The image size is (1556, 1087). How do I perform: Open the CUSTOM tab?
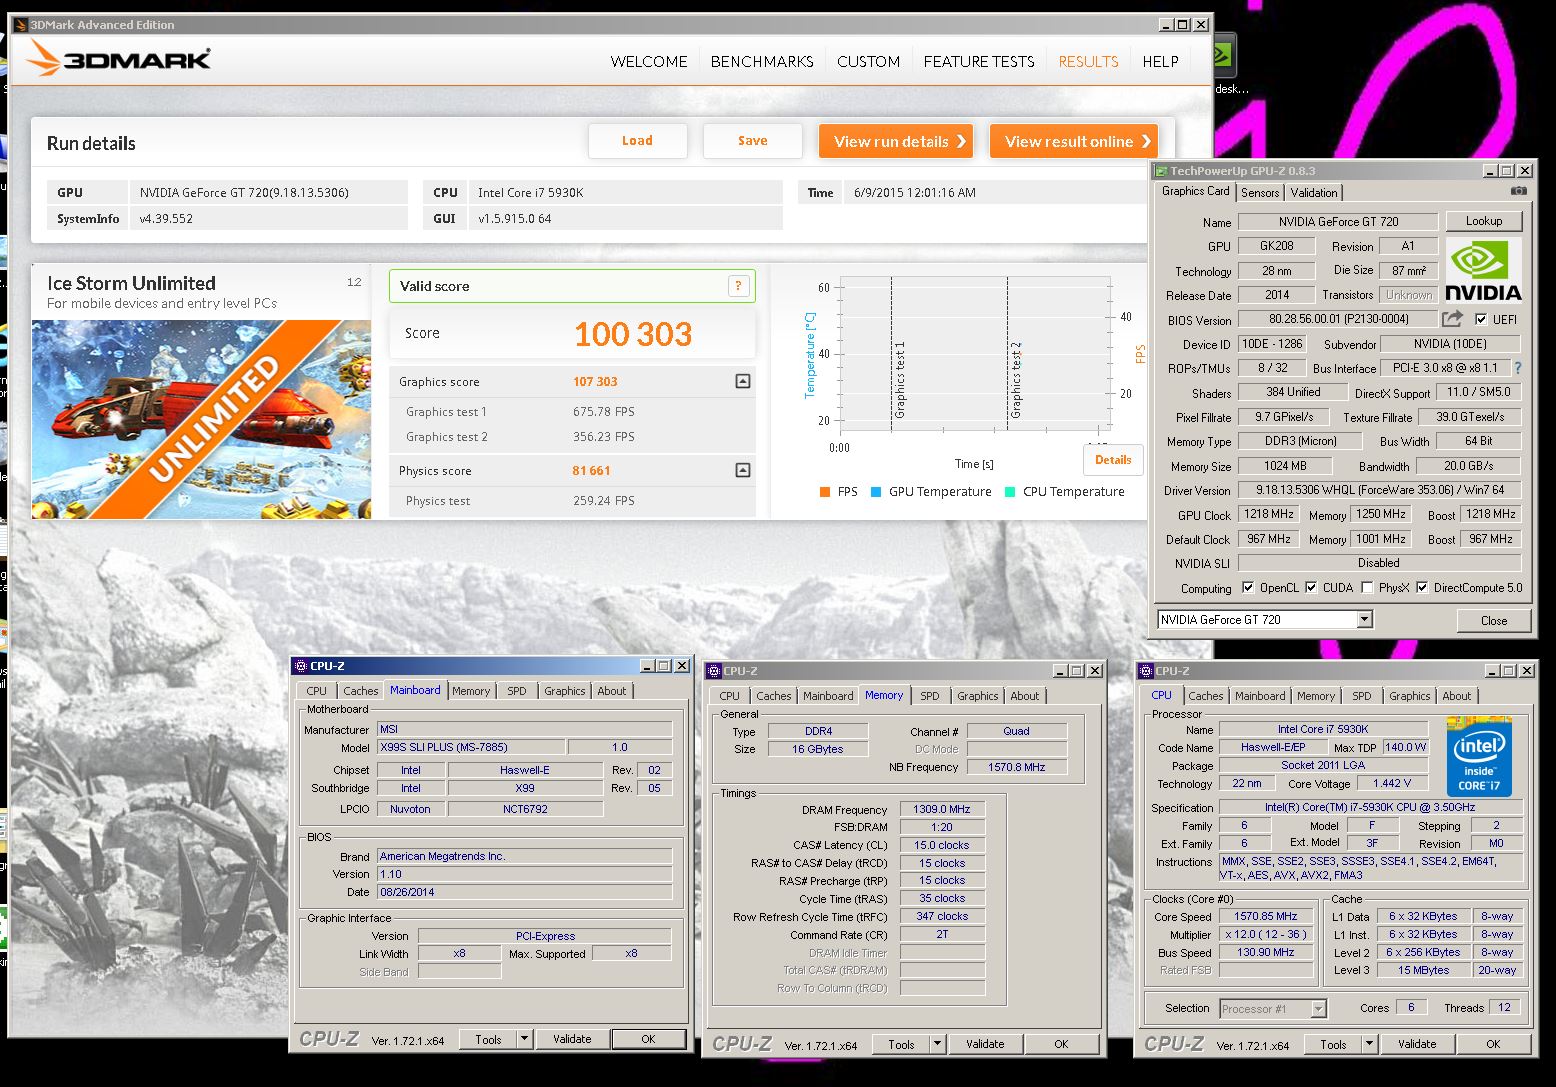pyautogui.click(x=868, y=62)
